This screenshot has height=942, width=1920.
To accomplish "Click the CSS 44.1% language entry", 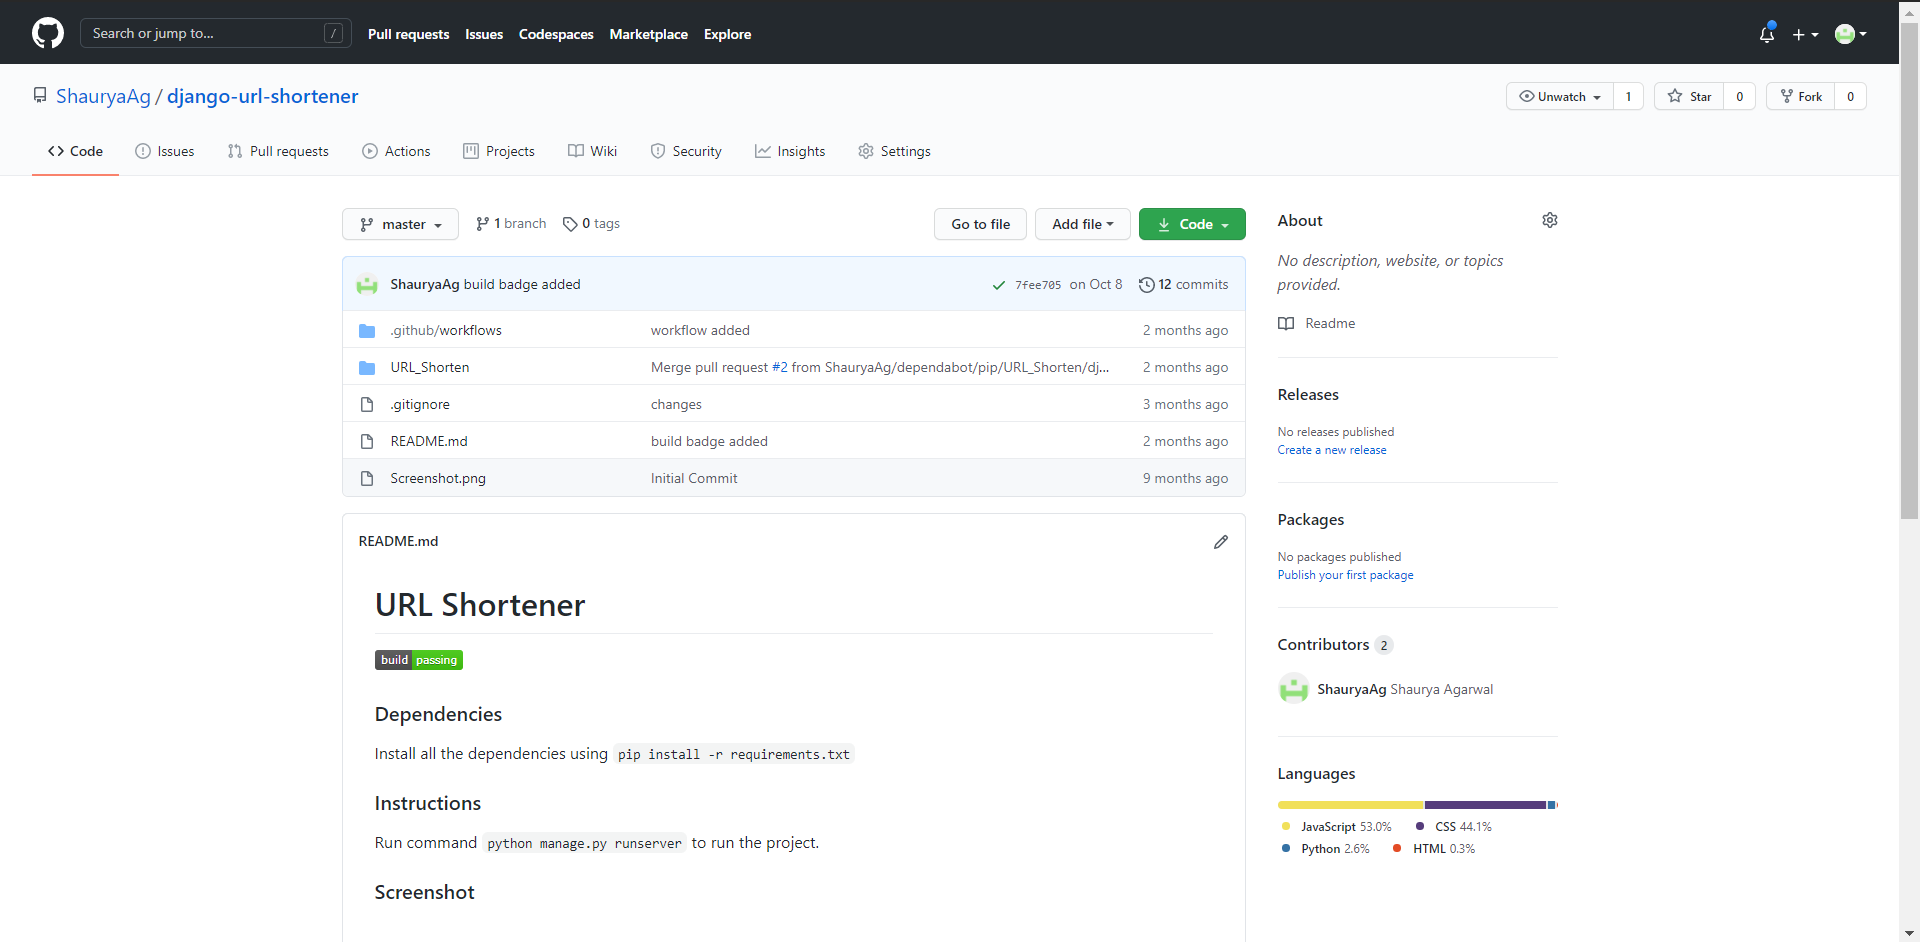I will point(1453,827).
